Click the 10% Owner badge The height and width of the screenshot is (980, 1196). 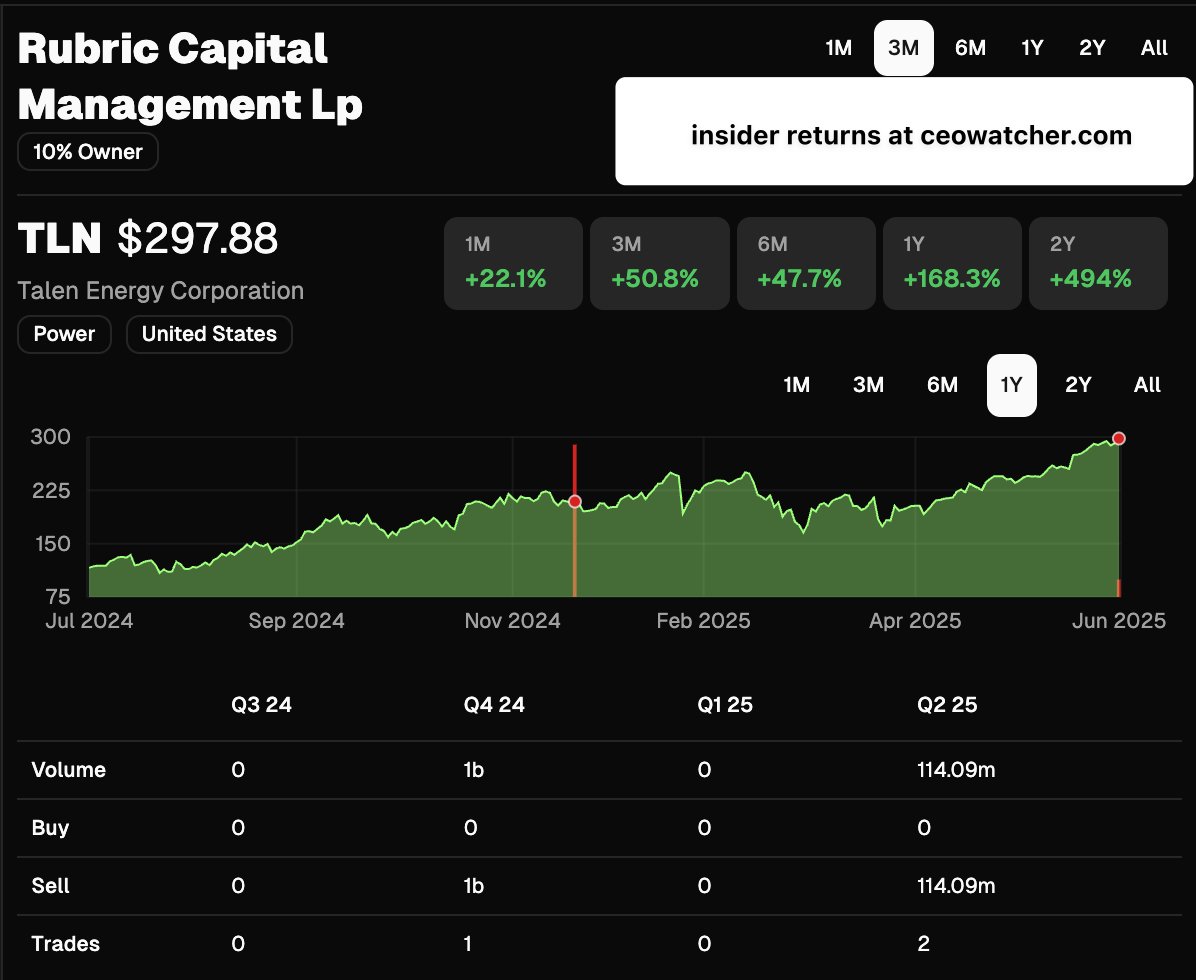pyautogui.click(x=88, y=152)
